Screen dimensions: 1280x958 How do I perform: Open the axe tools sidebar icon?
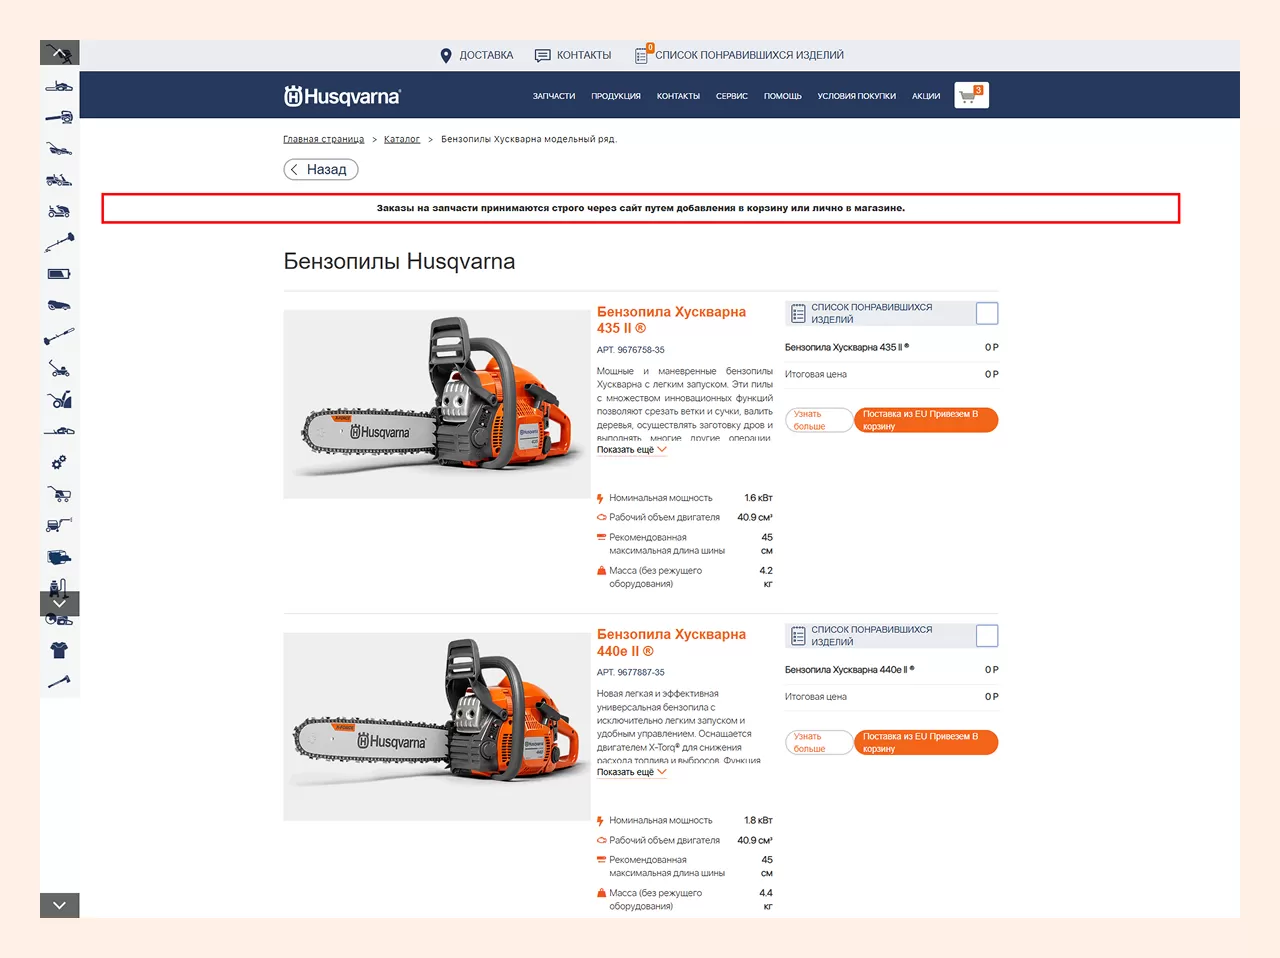pyautogui.click(x=59, y=682)
